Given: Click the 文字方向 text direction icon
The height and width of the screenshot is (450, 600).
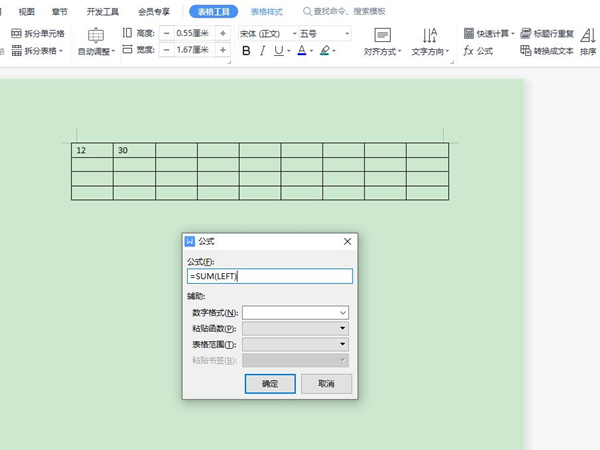Looking at the screenshot, I should click(x=431, y=35).
